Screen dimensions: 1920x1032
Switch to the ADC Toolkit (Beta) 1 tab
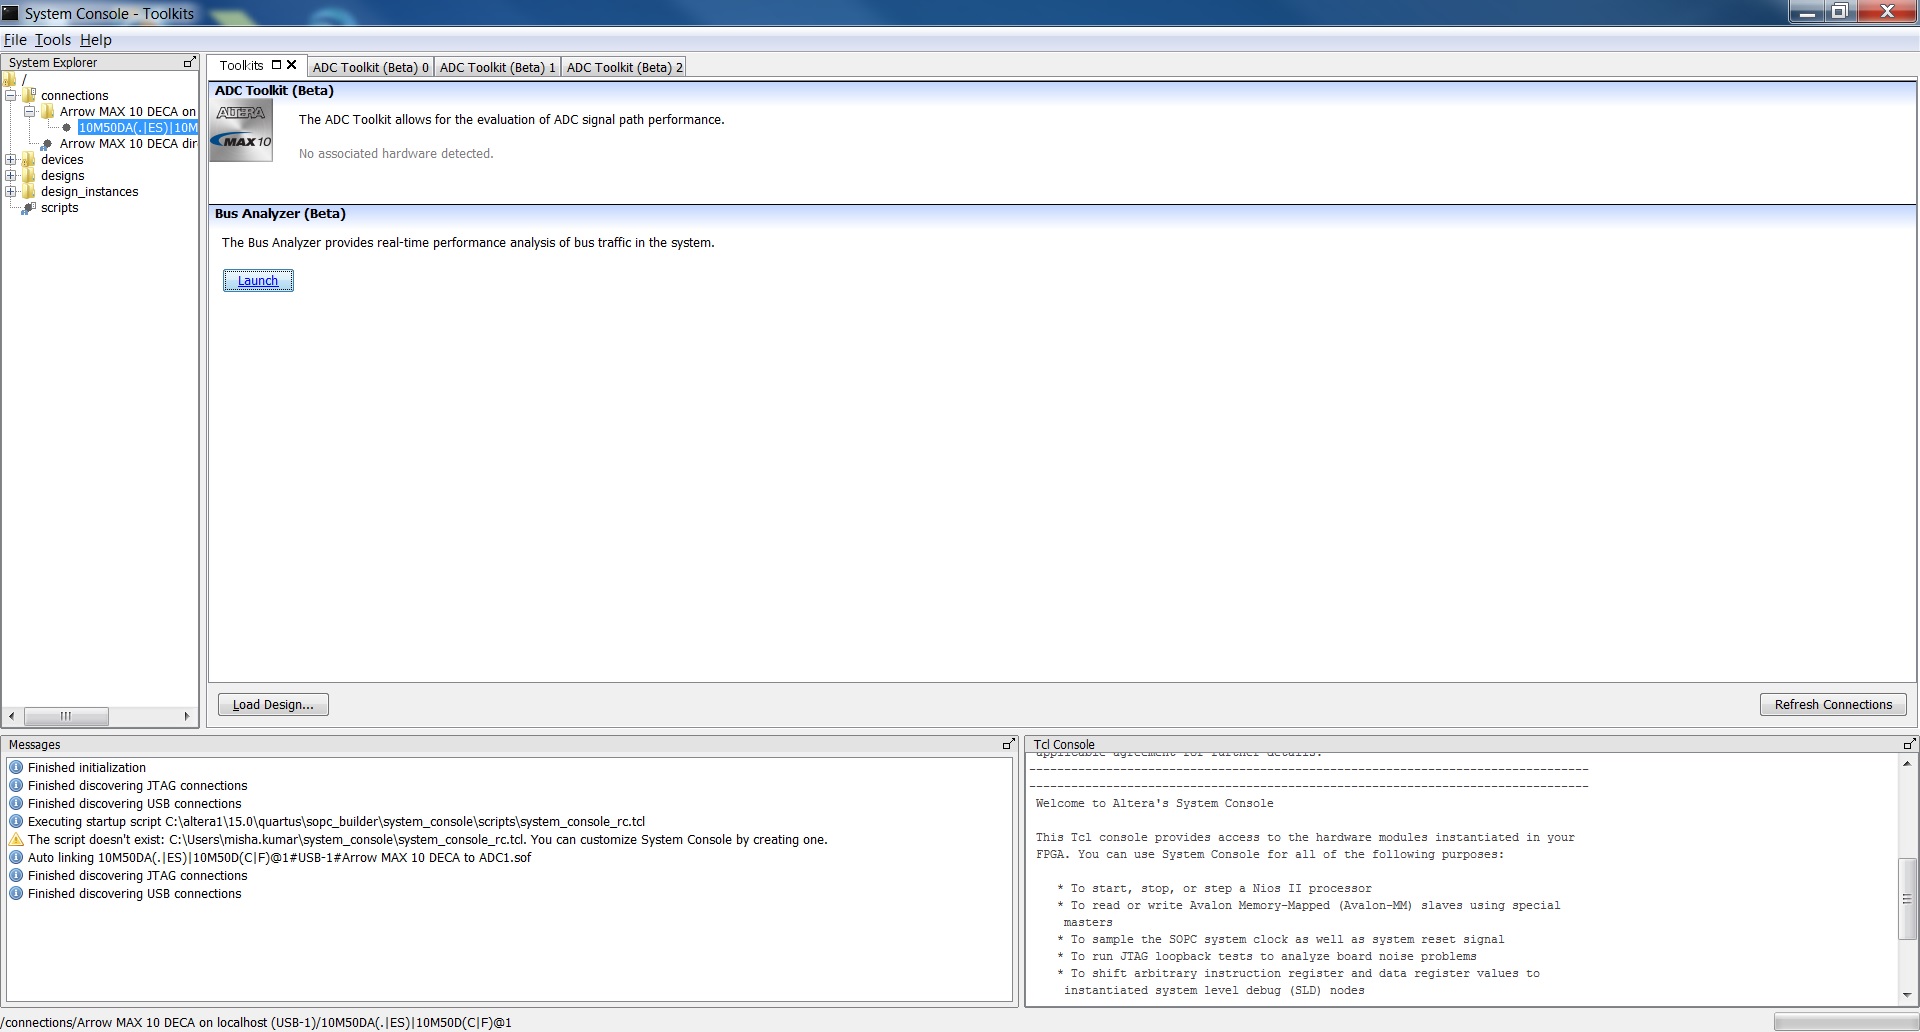(498, 67)
